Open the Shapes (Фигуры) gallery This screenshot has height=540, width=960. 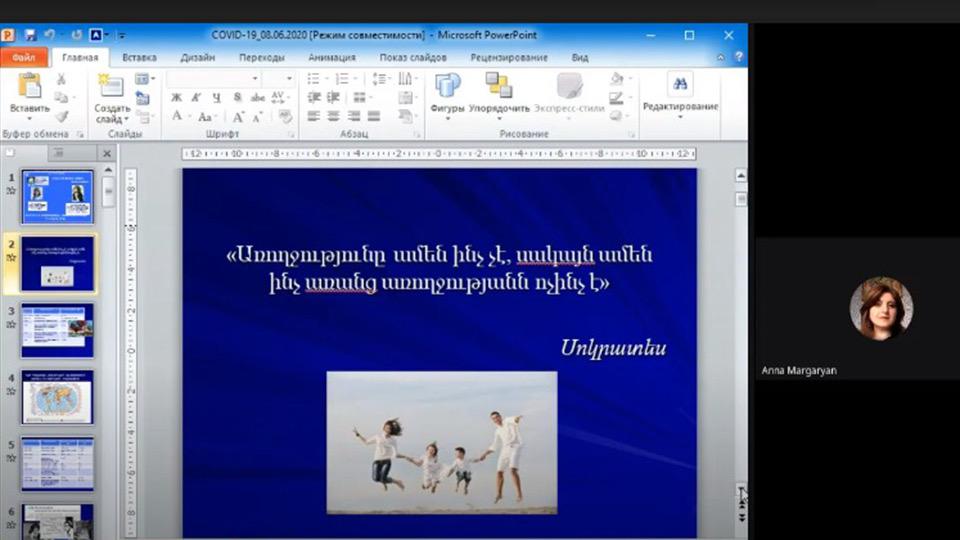click(x=447, y=86)
